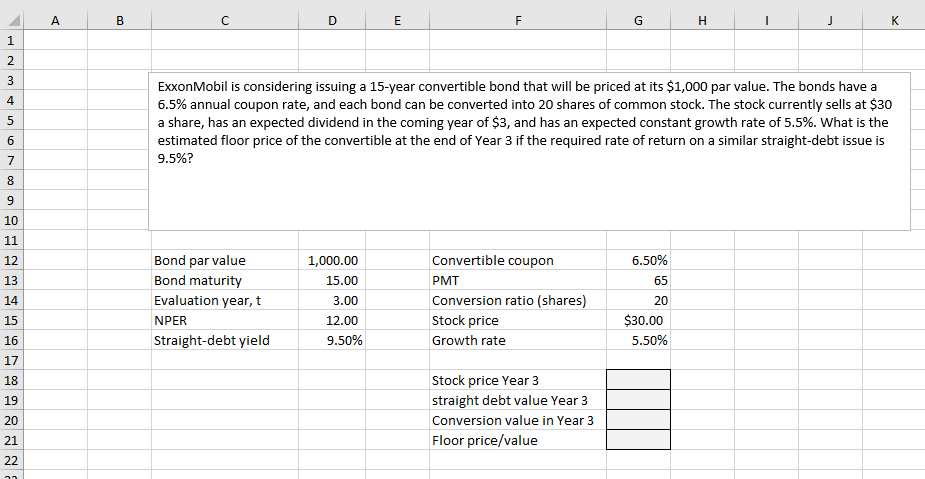The image size is (925, 479).
Task: Select the 'Straight-debt yield' label cell
Action: pos(225,340)
